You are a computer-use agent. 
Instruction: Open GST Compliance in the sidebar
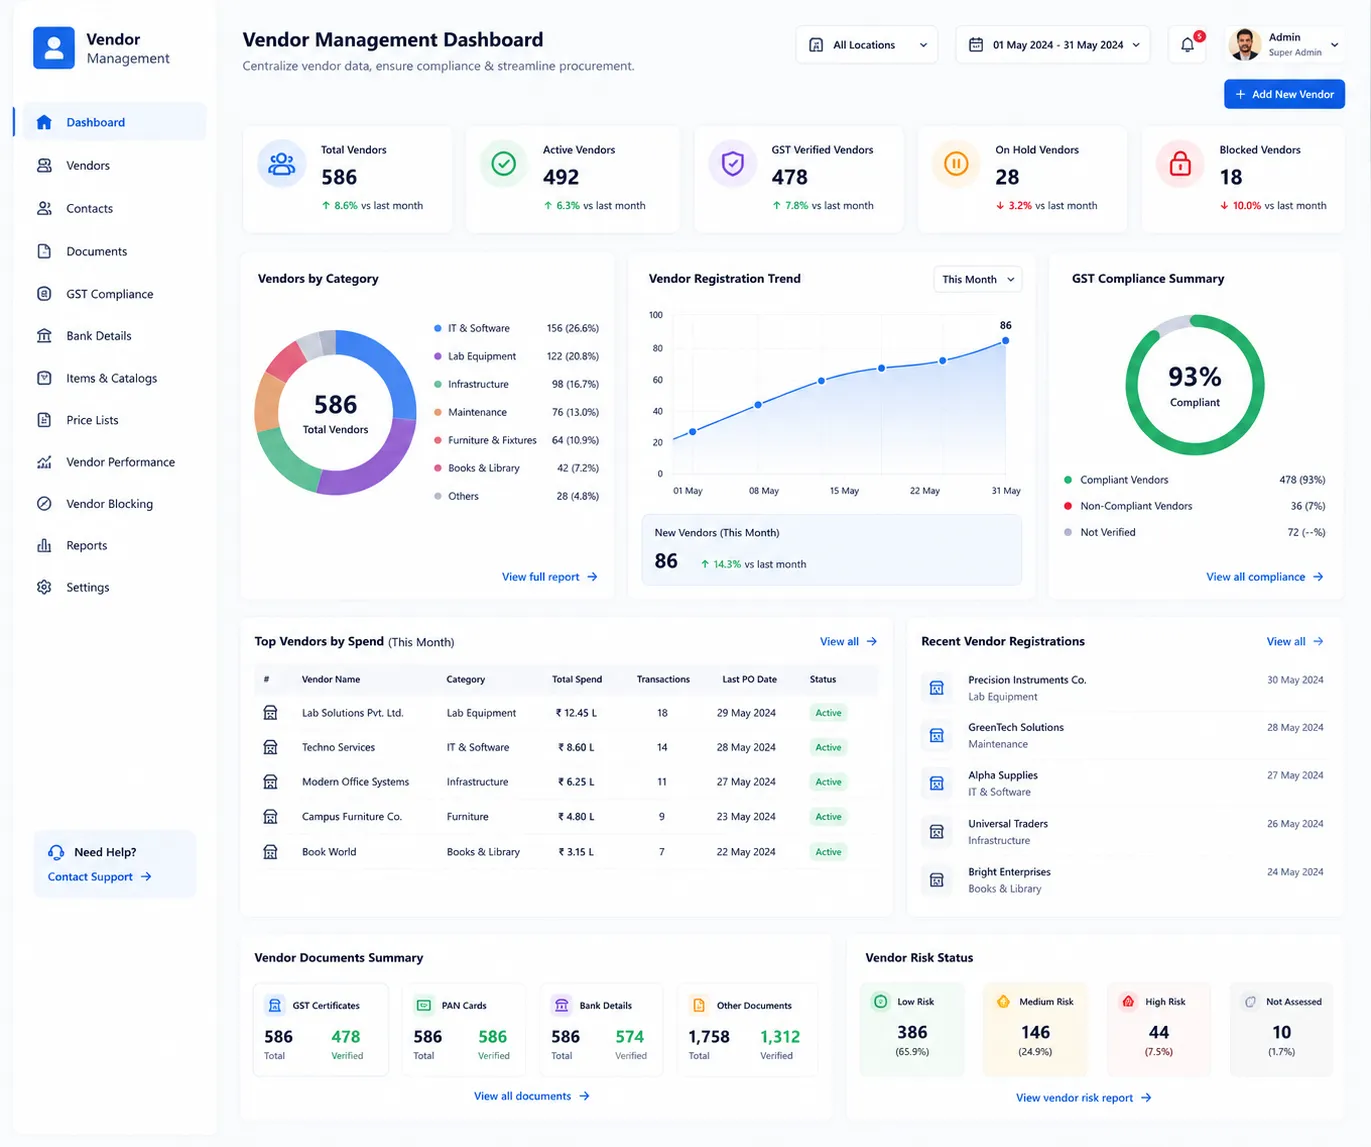[x=110, y=294]
